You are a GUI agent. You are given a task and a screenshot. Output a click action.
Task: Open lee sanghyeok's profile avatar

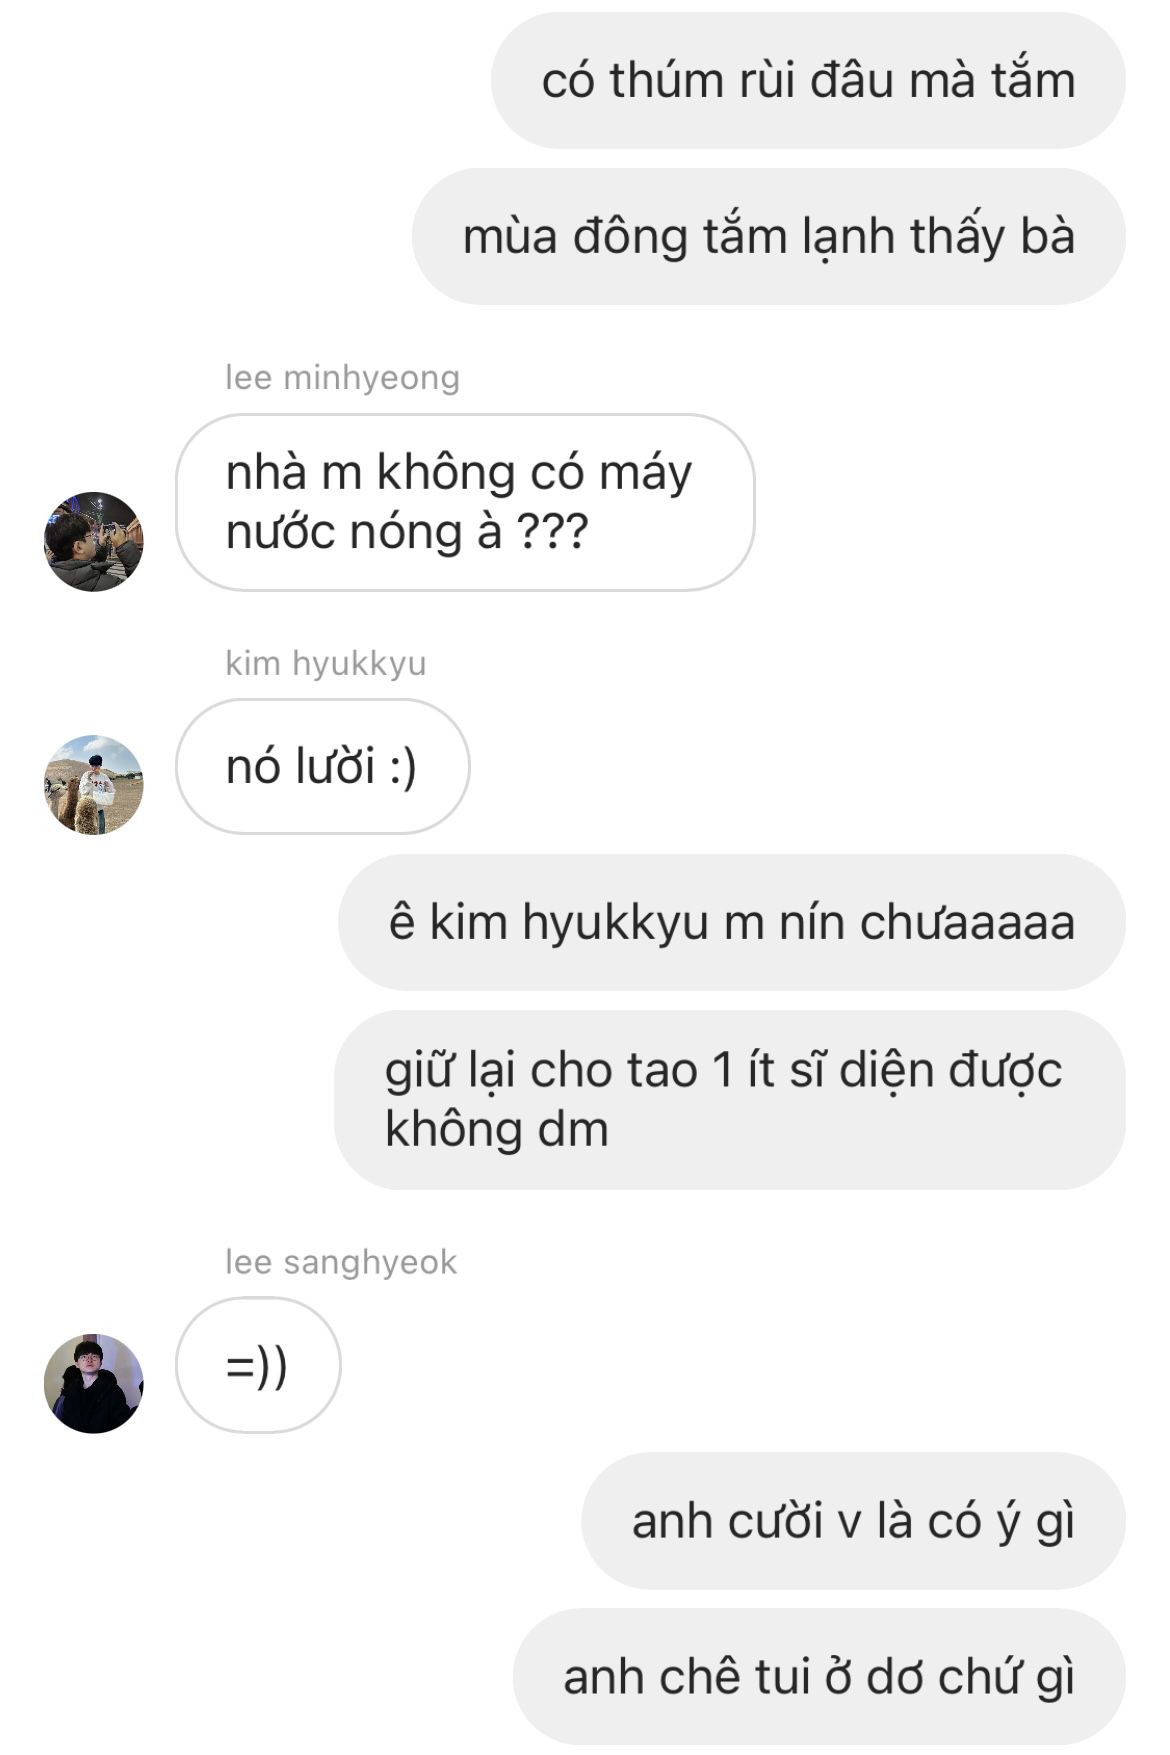click(x=94, y=1383)
